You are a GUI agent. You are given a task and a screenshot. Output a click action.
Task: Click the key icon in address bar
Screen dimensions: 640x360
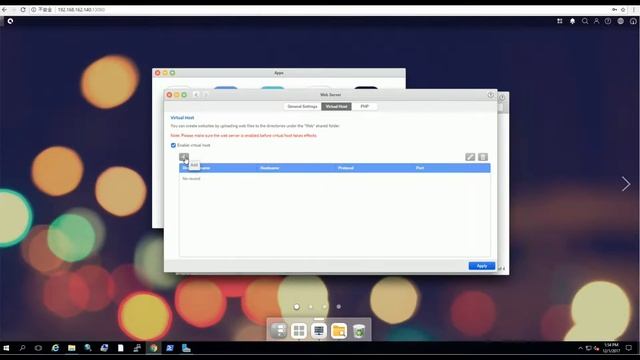coord(614,9)
